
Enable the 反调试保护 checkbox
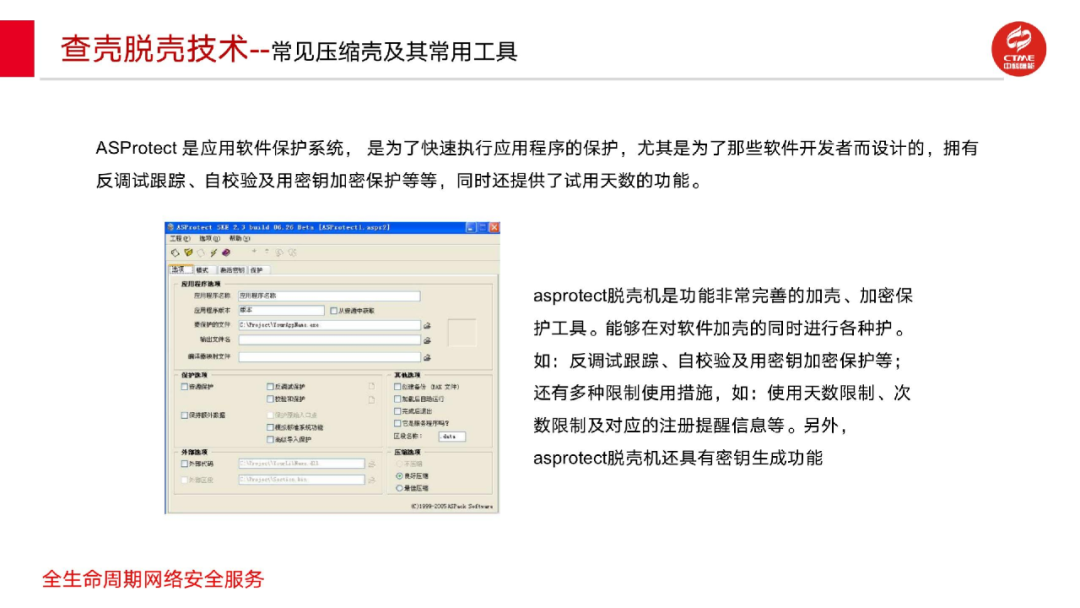click(x=270, y=387)
